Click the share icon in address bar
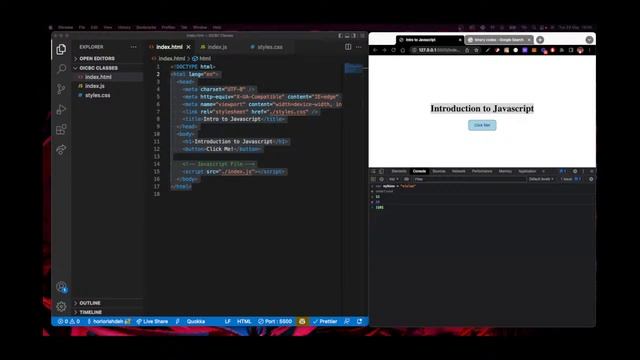The image size is (640, 360). (467, 50)
